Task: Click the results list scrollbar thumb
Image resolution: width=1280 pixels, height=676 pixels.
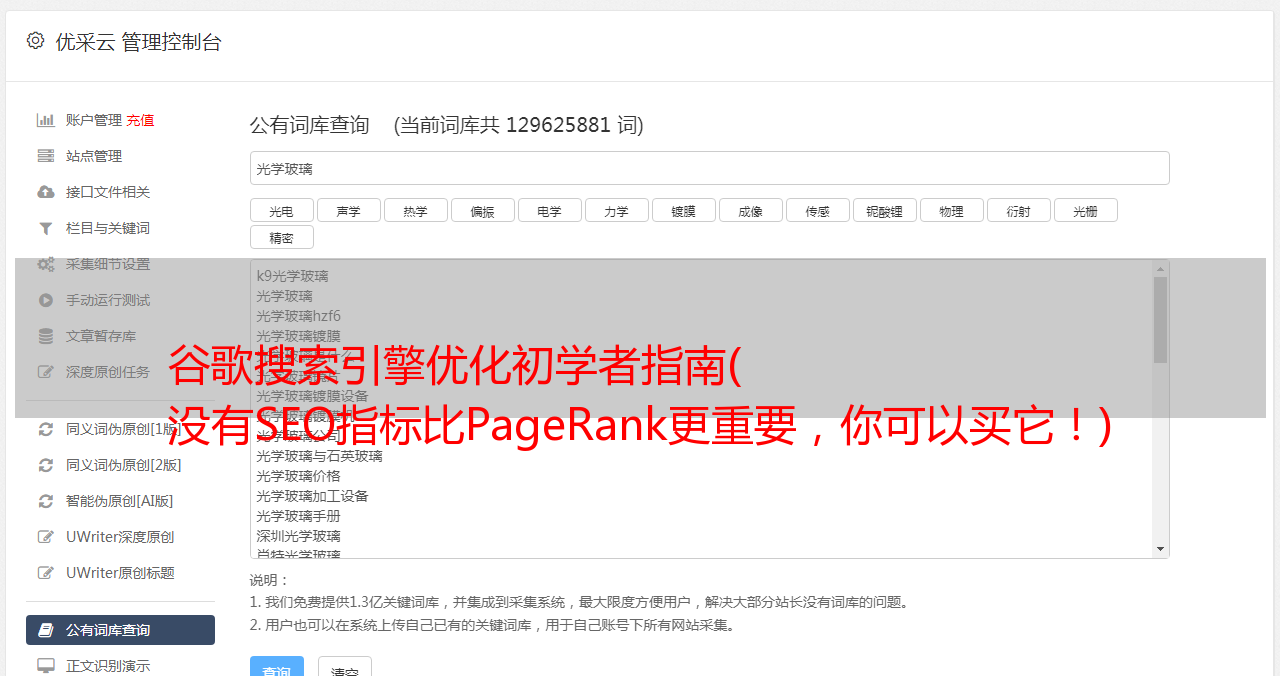Action: (x=1160, y=320)
